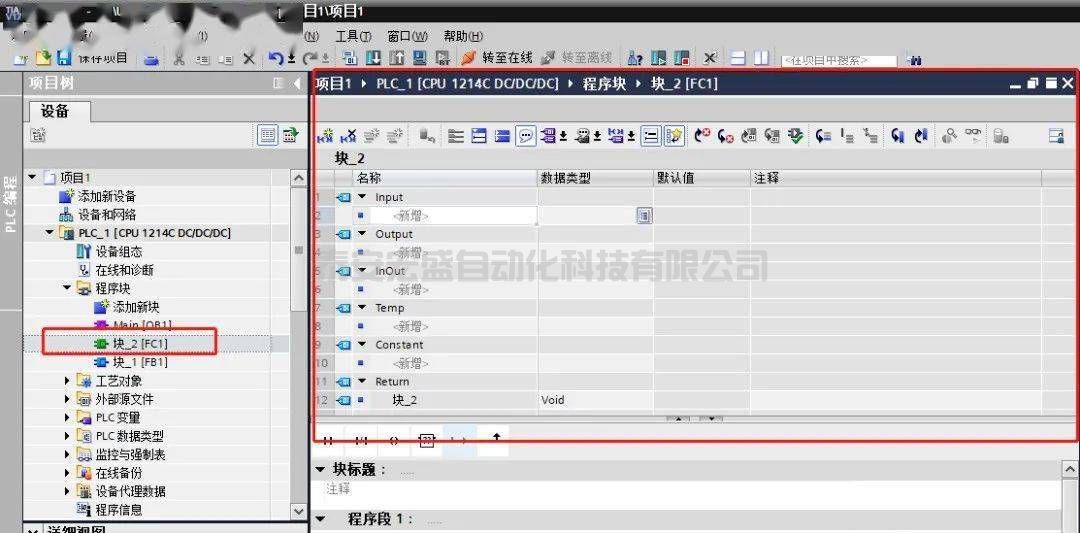1080x533 pixels.
Task: Click the project tree scrollbar down arrow
Action: (x=298, y=511)
